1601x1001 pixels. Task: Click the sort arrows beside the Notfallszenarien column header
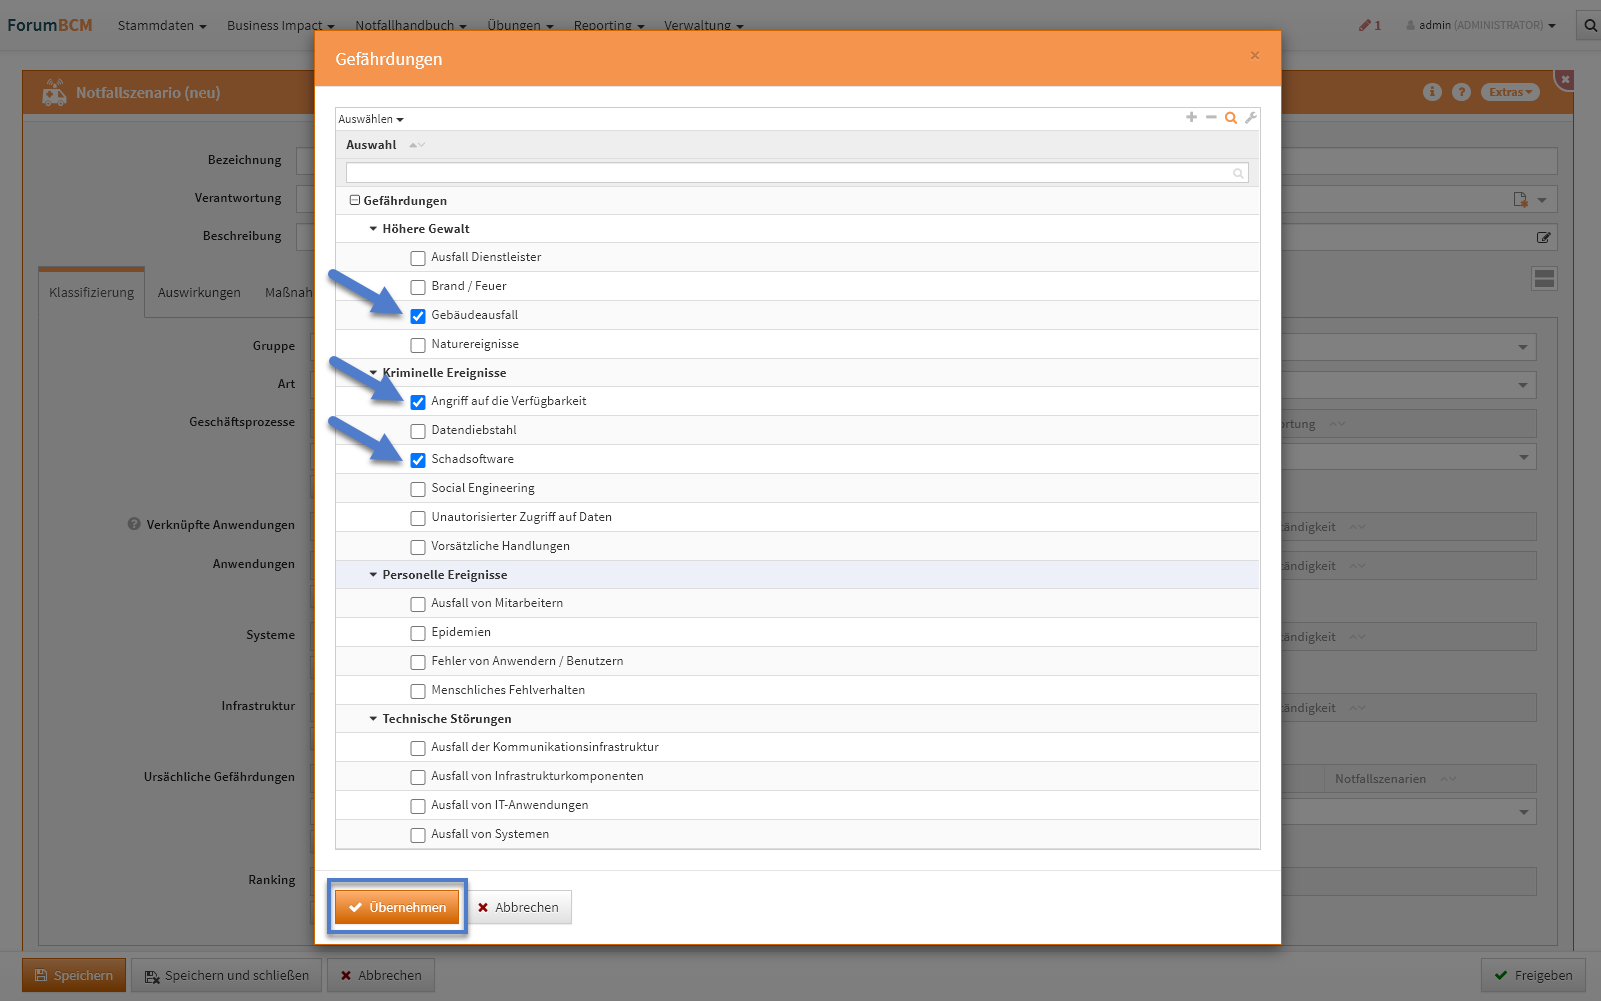click(x=1448, y=779)
